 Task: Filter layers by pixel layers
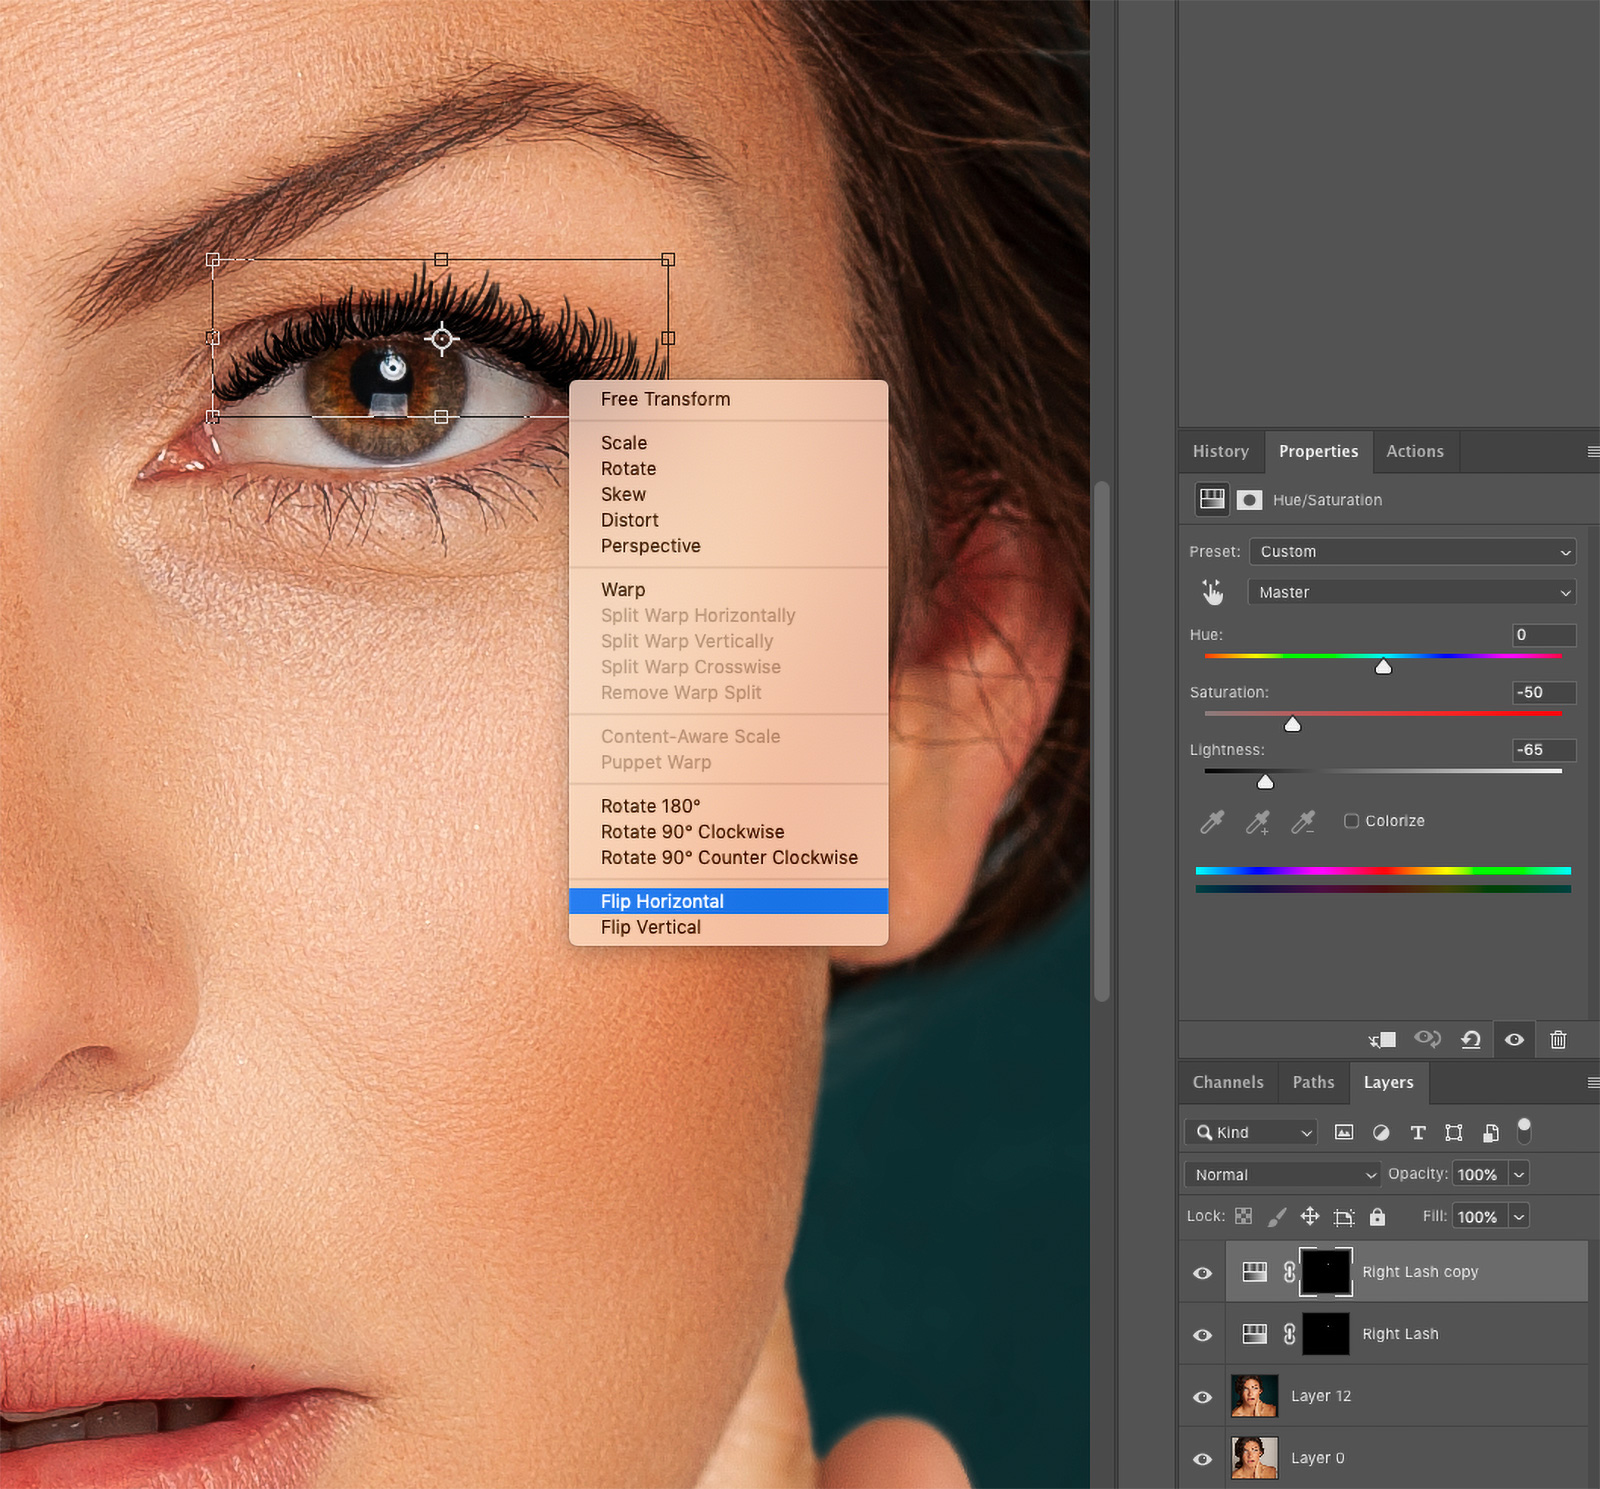click(x=1344, y=1132)
